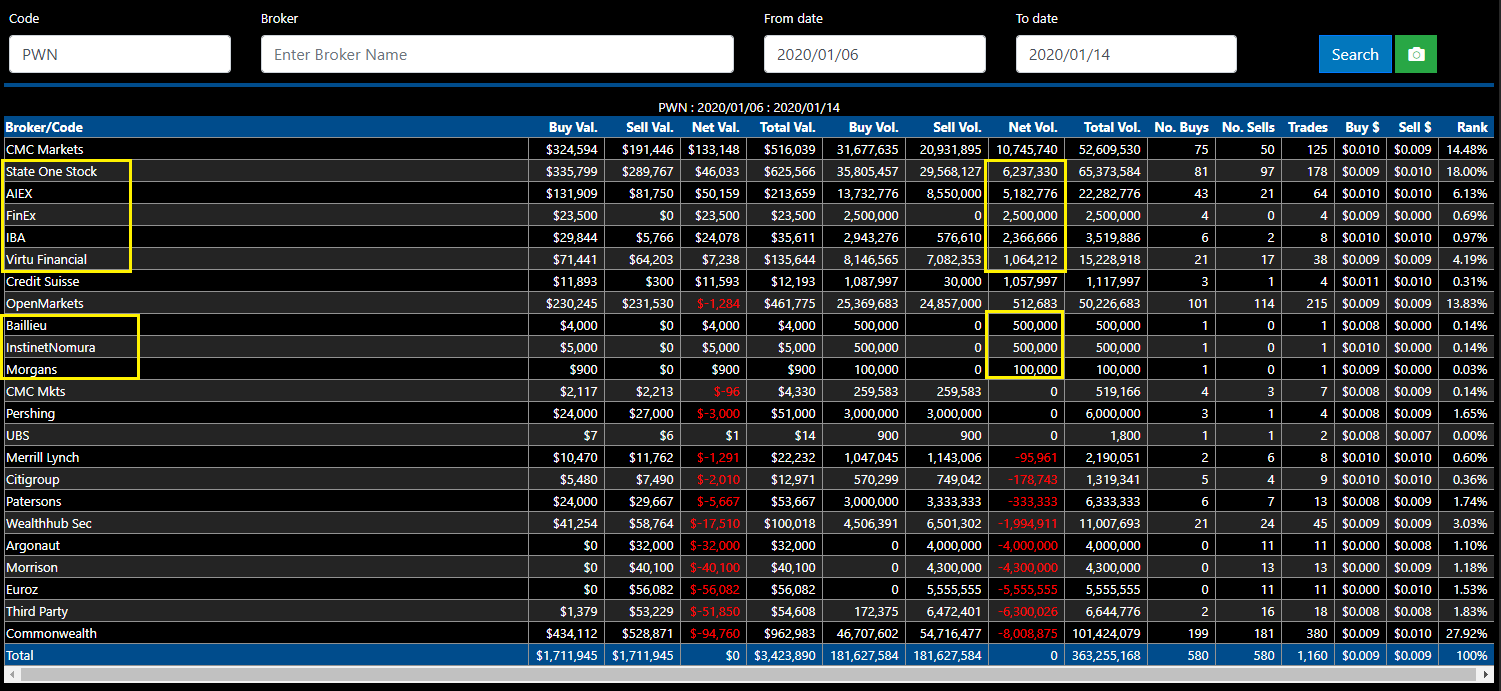This screenshot has width=1501, height=691.
Task: Sort by Total Val. column header
Action: click(x=787, y=127)
